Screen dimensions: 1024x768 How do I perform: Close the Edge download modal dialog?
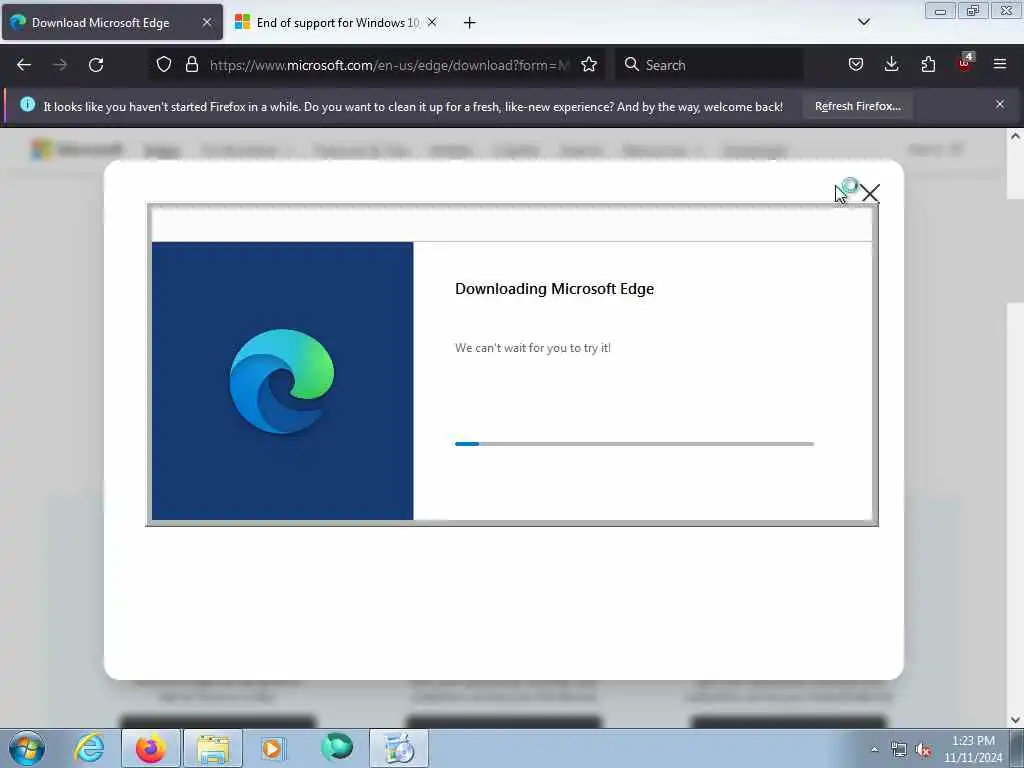pyautogui.click(x=870, y=193)
